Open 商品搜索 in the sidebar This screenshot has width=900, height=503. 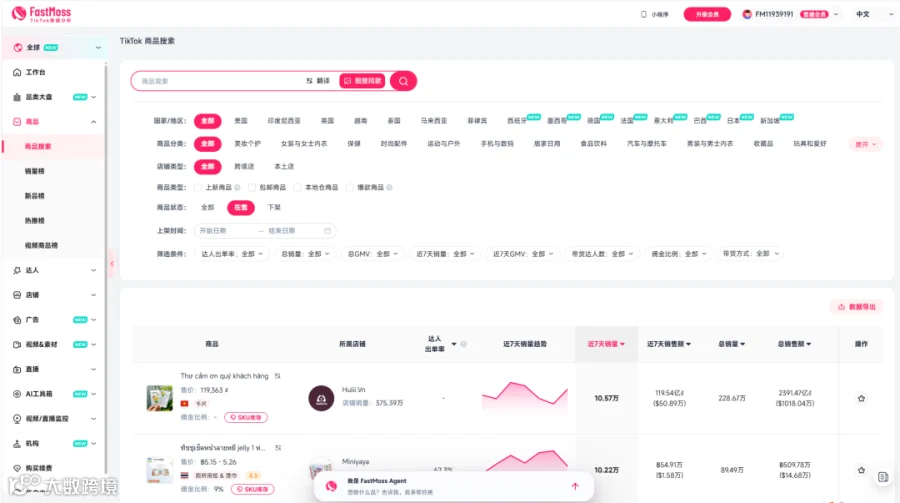[x=38, y=146]
